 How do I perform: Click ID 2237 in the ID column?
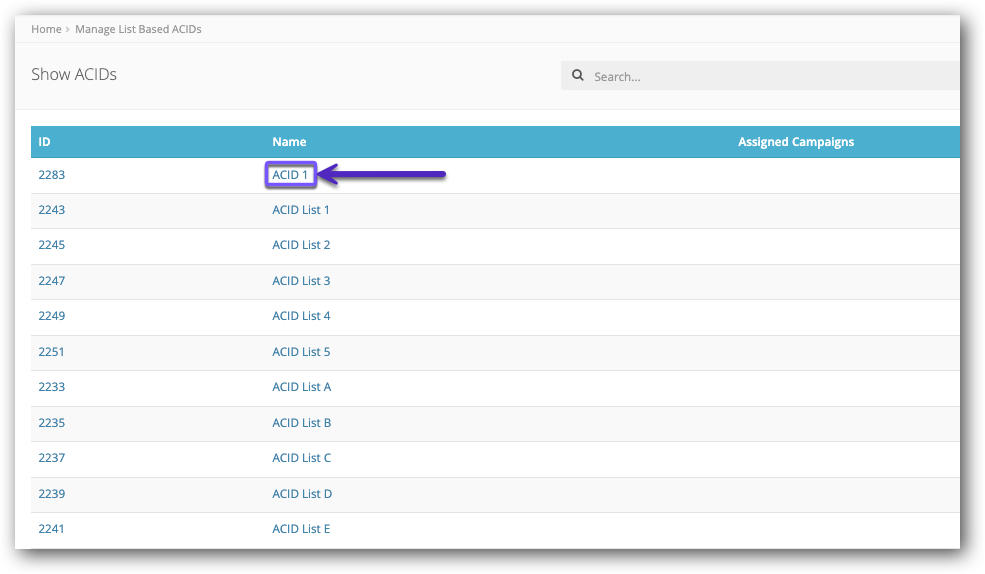click(x=51, y=458)
